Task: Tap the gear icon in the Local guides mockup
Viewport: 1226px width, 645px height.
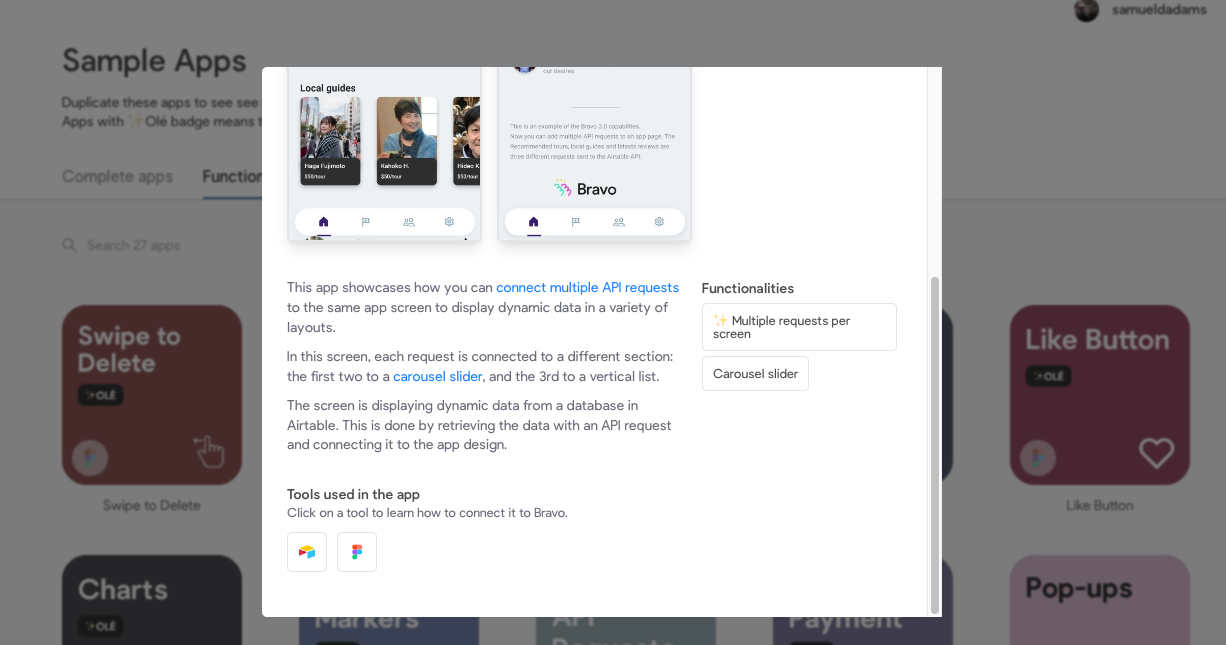Action: pos(449,222)
